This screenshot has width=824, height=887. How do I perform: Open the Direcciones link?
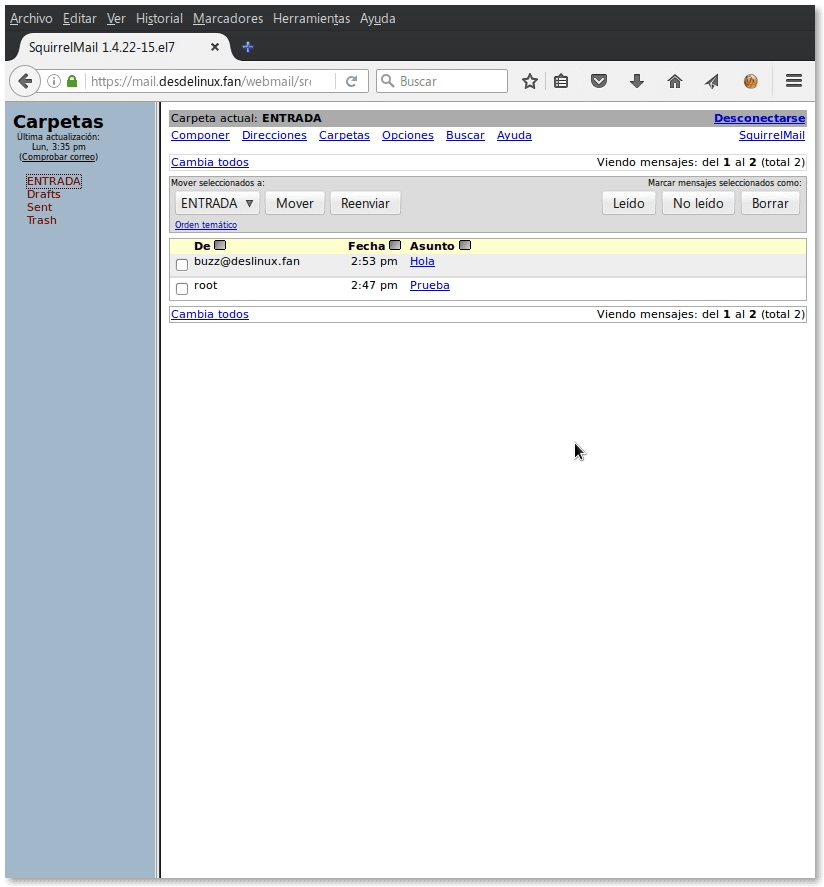[274, 135]
